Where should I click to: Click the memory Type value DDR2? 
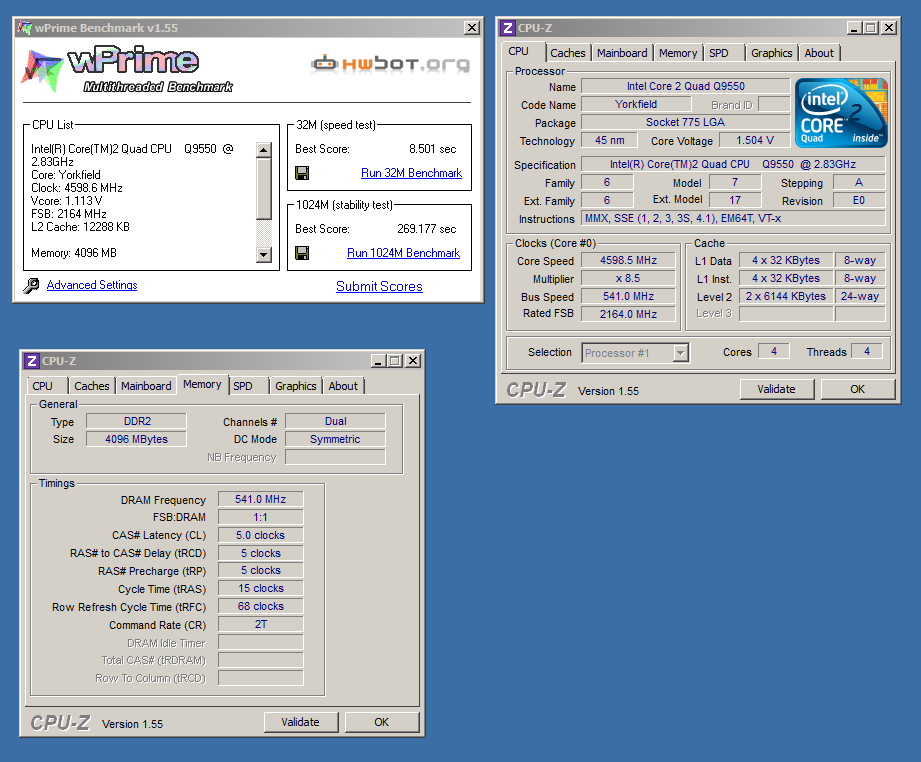(136, 421)
